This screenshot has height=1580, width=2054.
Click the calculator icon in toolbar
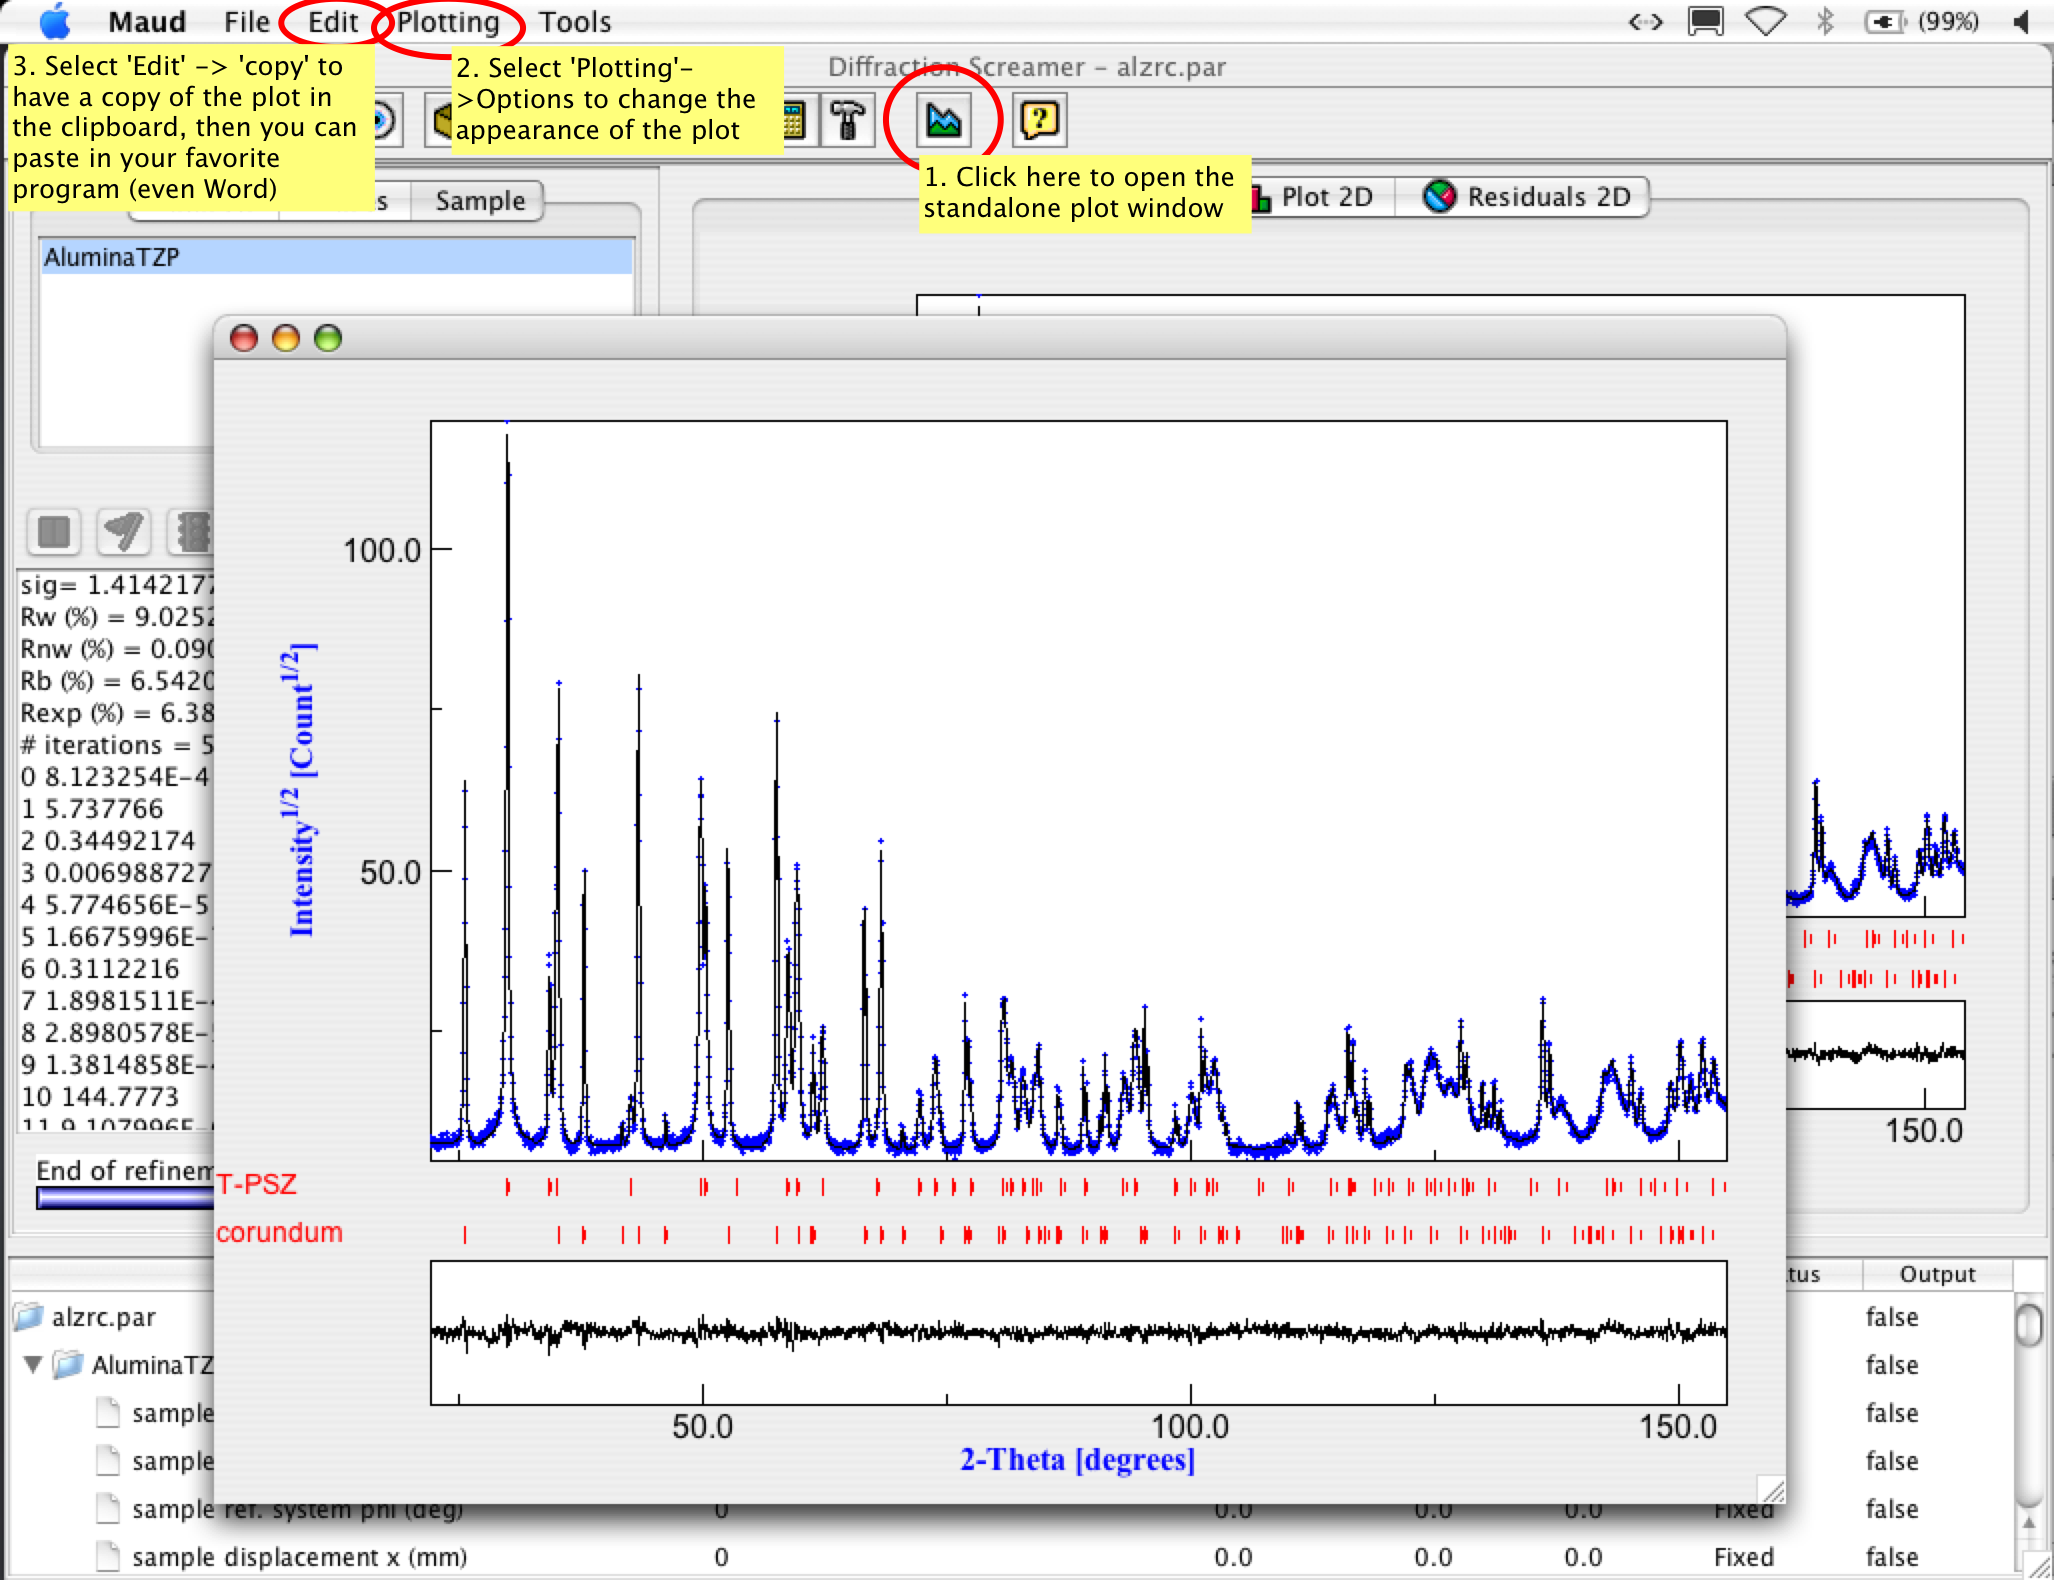795,121
